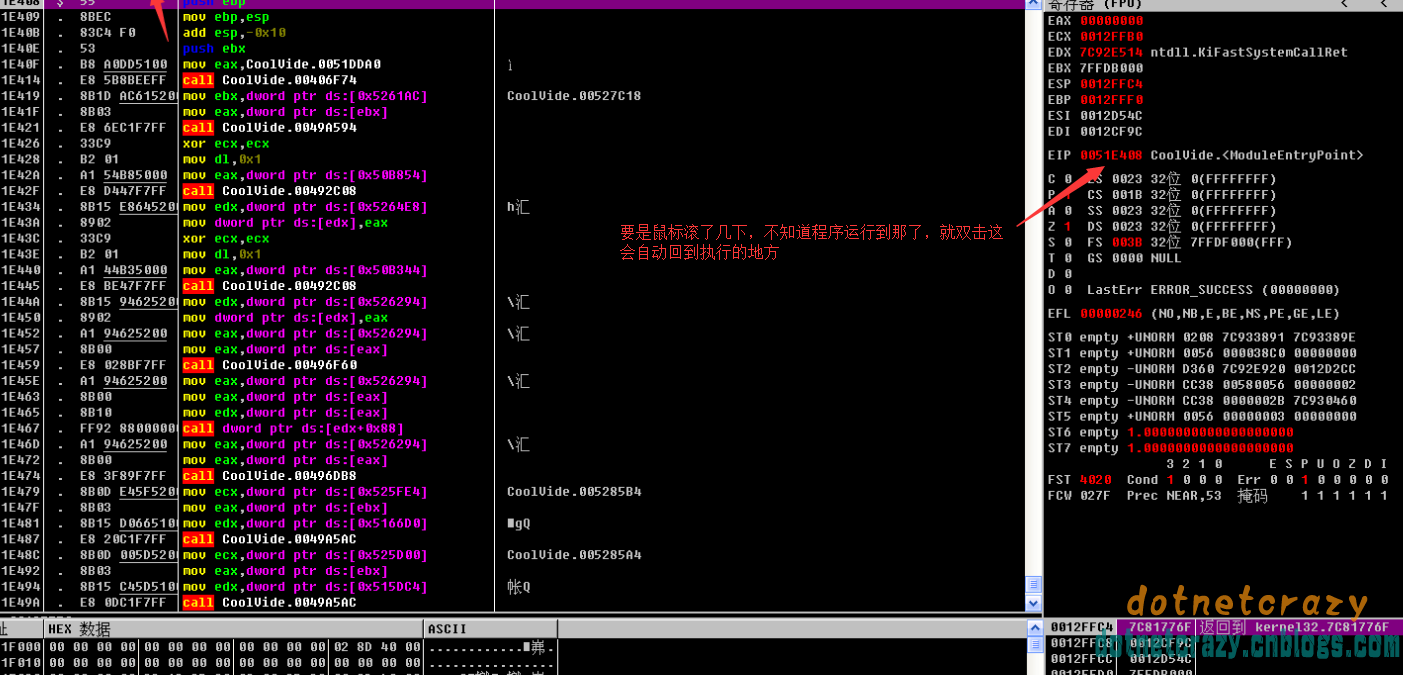Screen dimensions: 1403x675
Task: Click the comment 'CoolVide.005285A4'
Action: (x=574, y=555)
